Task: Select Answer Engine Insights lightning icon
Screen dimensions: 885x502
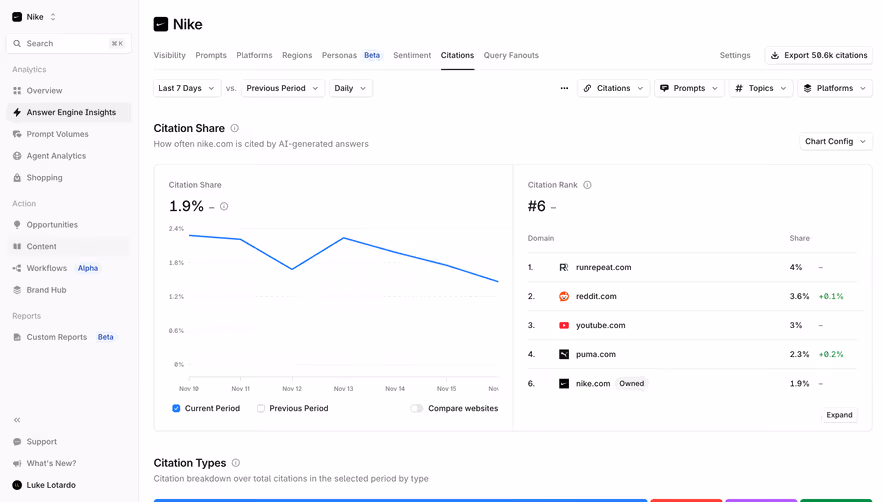Action: (17, 112)
